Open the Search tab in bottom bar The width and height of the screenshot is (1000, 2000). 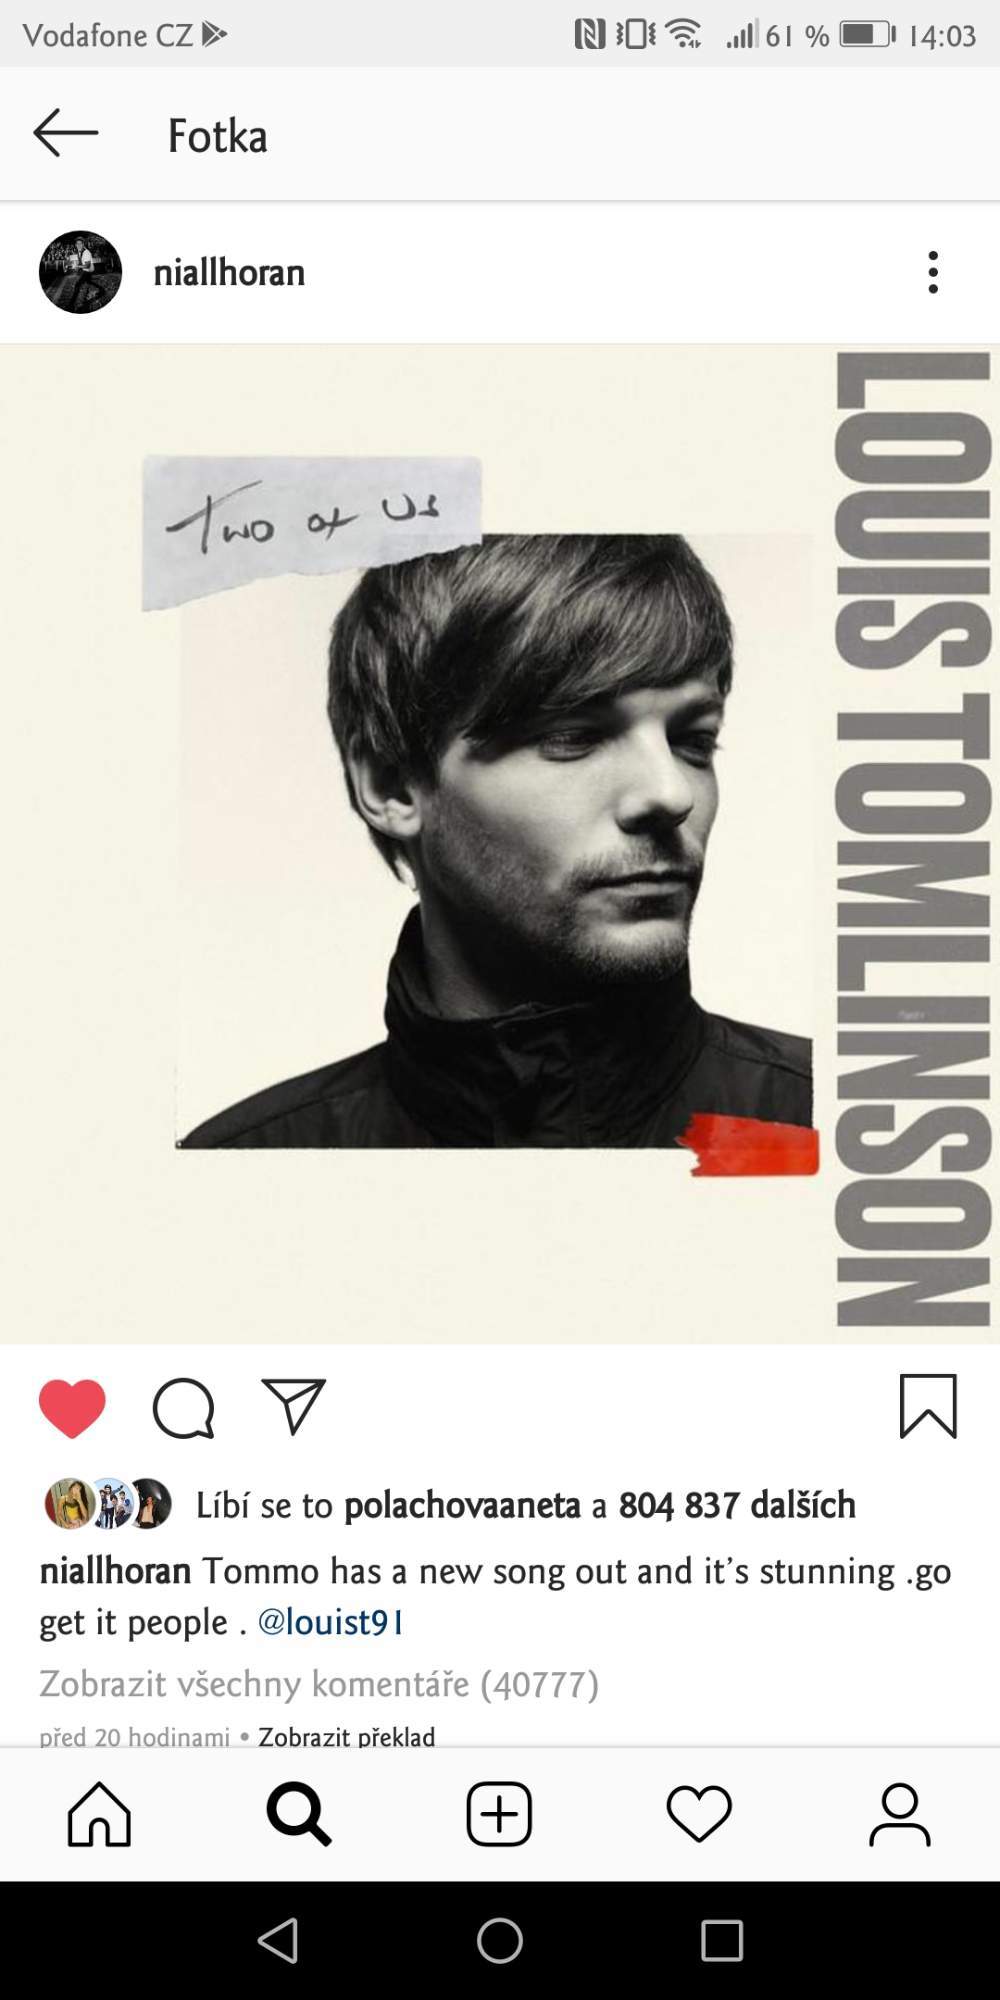click(x=299, y=1814)
